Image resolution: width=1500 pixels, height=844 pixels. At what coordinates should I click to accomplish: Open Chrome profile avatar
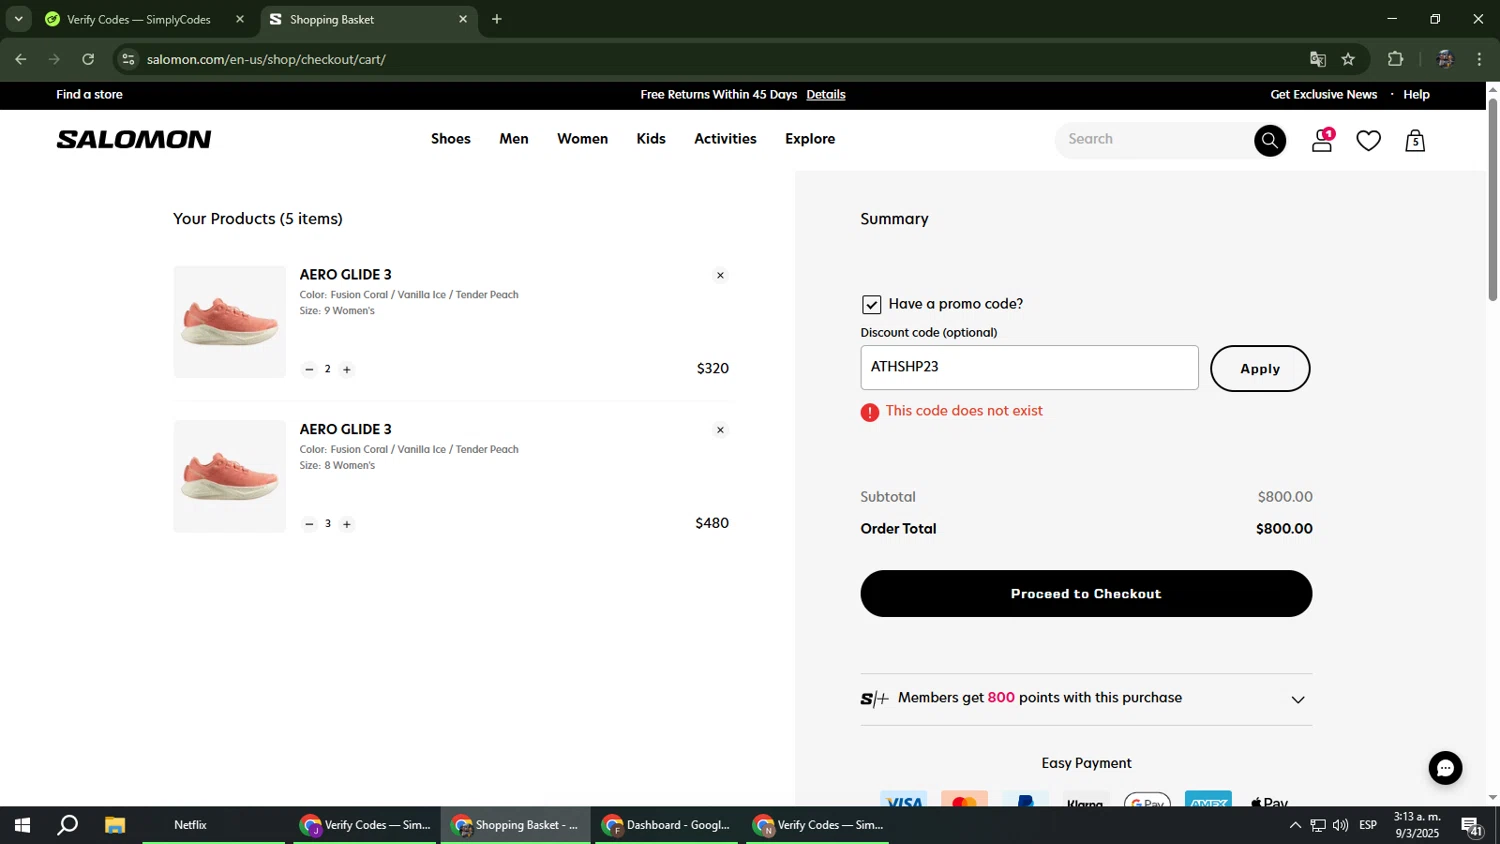[x=1444, y=59]
